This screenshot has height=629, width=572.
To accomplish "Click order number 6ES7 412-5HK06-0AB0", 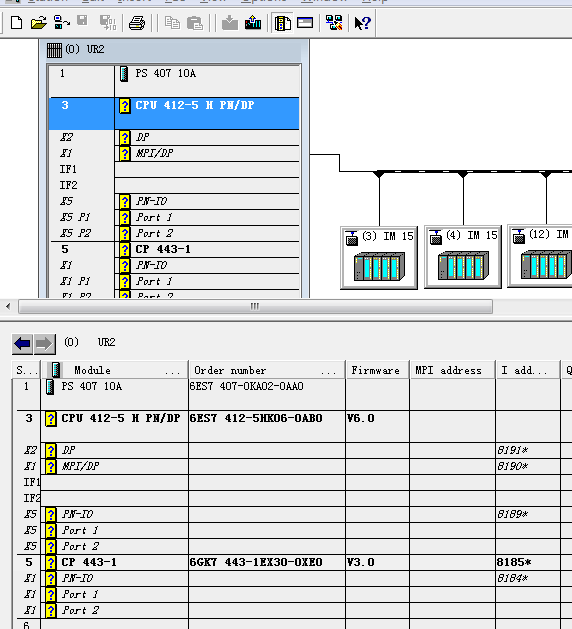I will (256, 418).
